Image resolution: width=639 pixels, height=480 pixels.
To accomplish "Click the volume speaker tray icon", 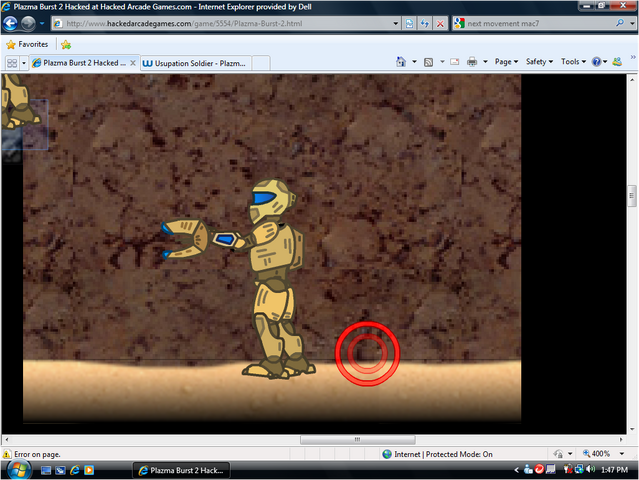I will [x=591, y=469].
